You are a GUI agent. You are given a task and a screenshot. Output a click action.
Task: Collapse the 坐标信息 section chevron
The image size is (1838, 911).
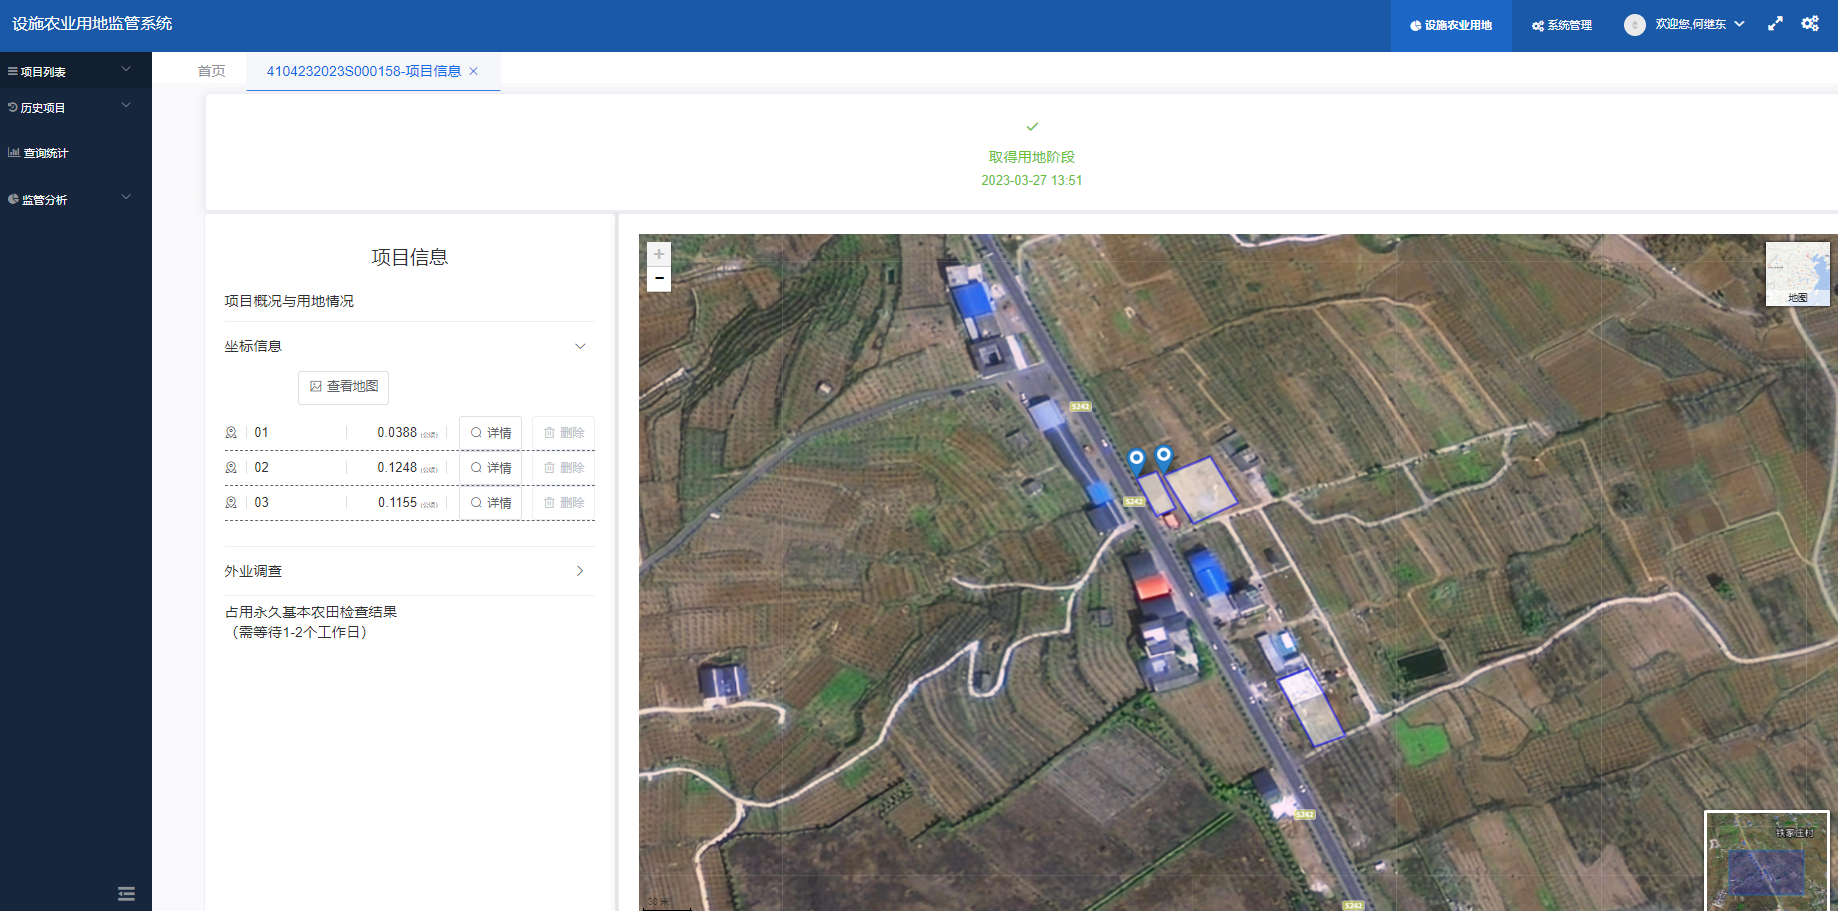coord(580,346)
